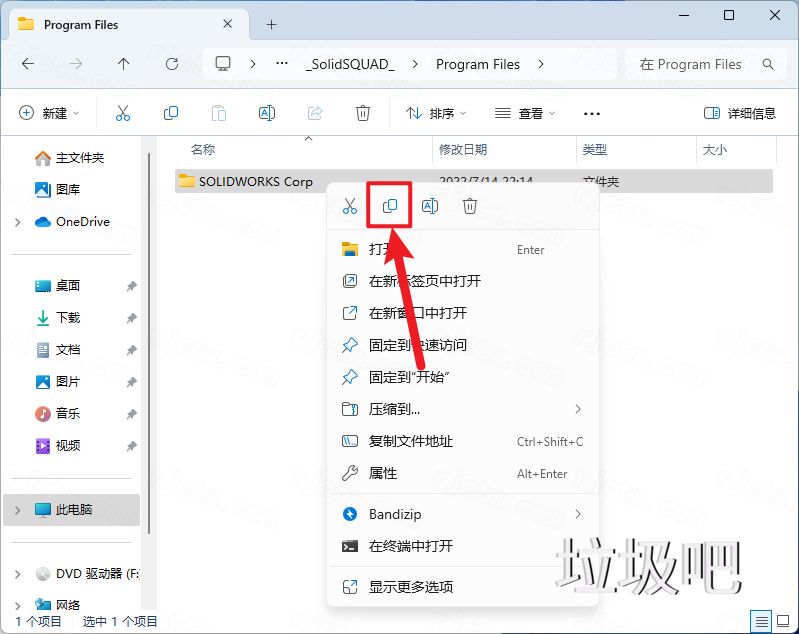Click the Copy icon in the toolbar
Viewport: 799px width, 634px height.
(x=171, y=113)
